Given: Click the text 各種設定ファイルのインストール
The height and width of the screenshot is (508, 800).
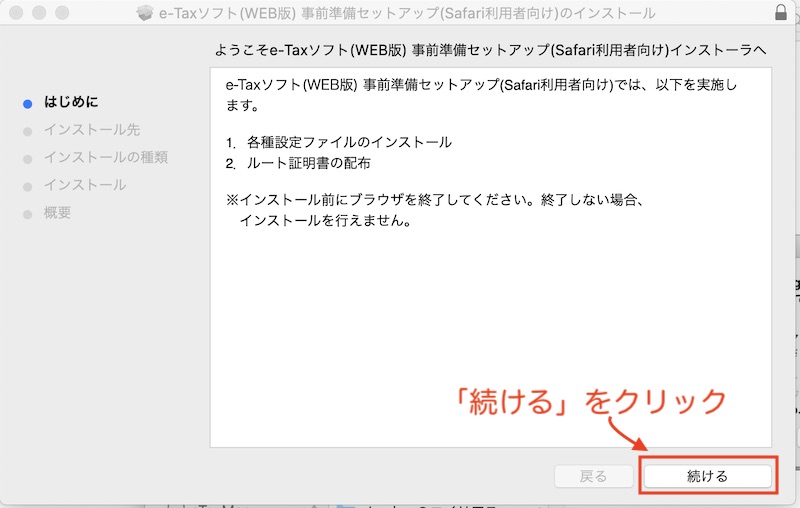Looking at the screenshot, I should [349, 142].
